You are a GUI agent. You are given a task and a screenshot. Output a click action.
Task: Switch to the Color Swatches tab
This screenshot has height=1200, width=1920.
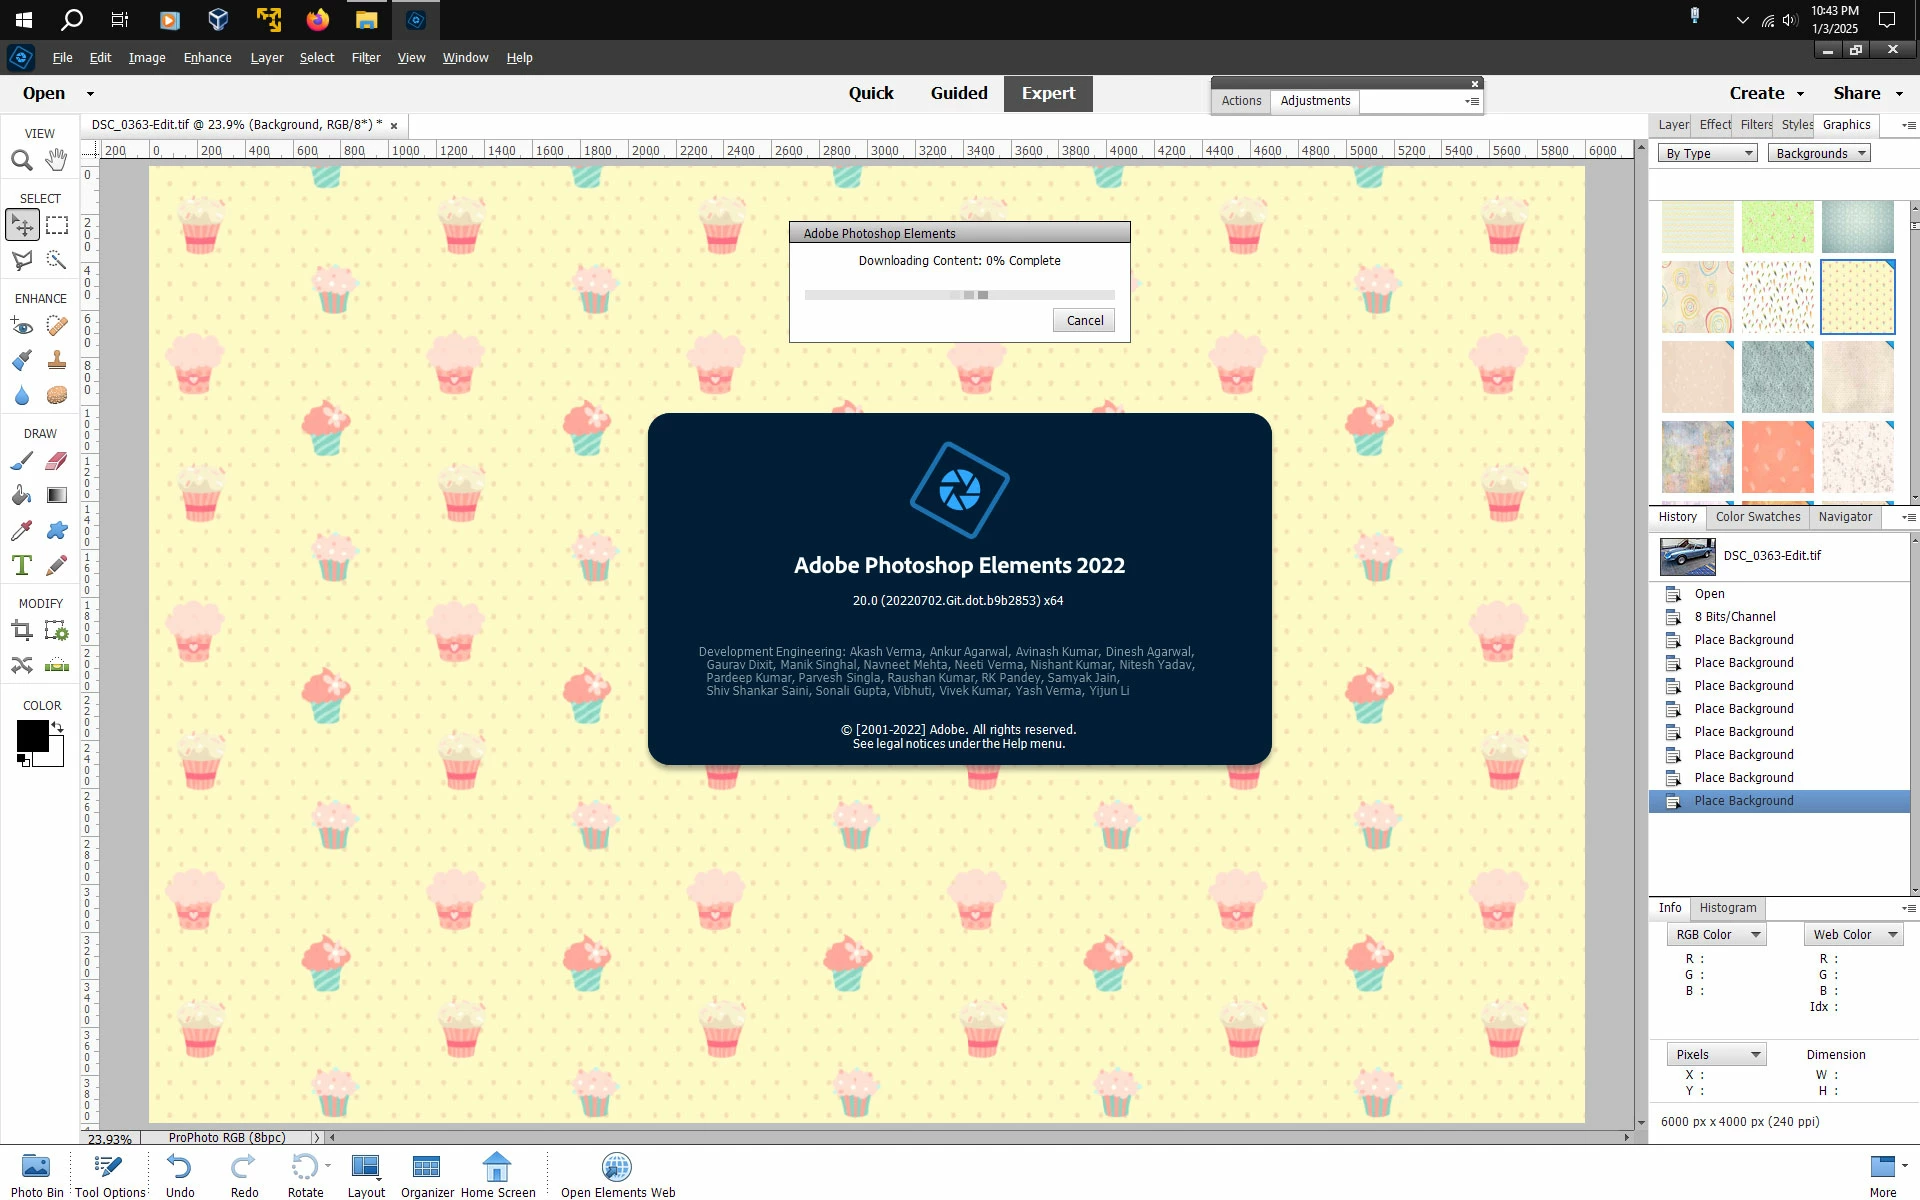tap(1757, 517)
